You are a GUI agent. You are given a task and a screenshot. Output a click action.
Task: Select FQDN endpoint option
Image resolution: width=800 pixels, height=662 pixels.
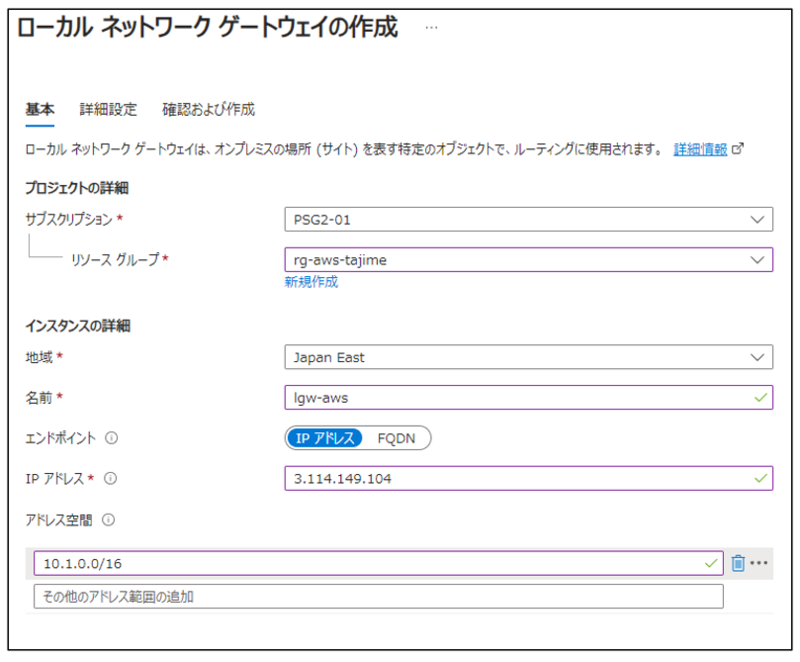[x=396, y=438]
